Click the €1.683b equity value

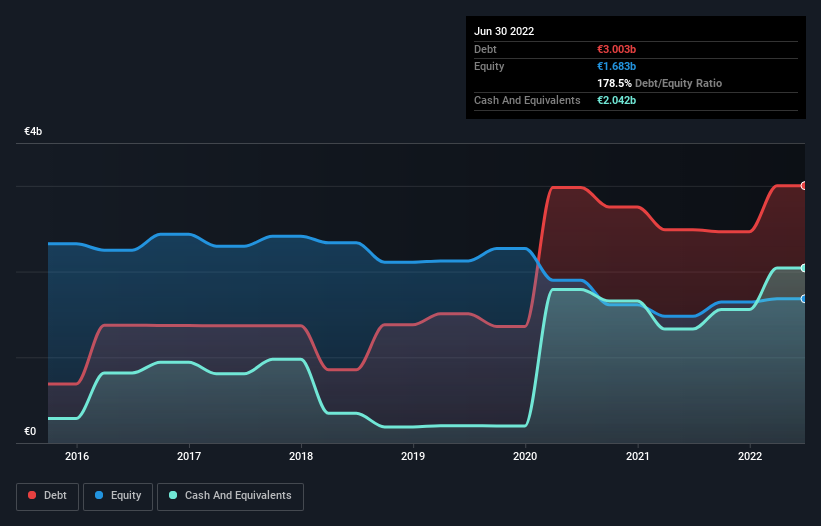(616, 66)
